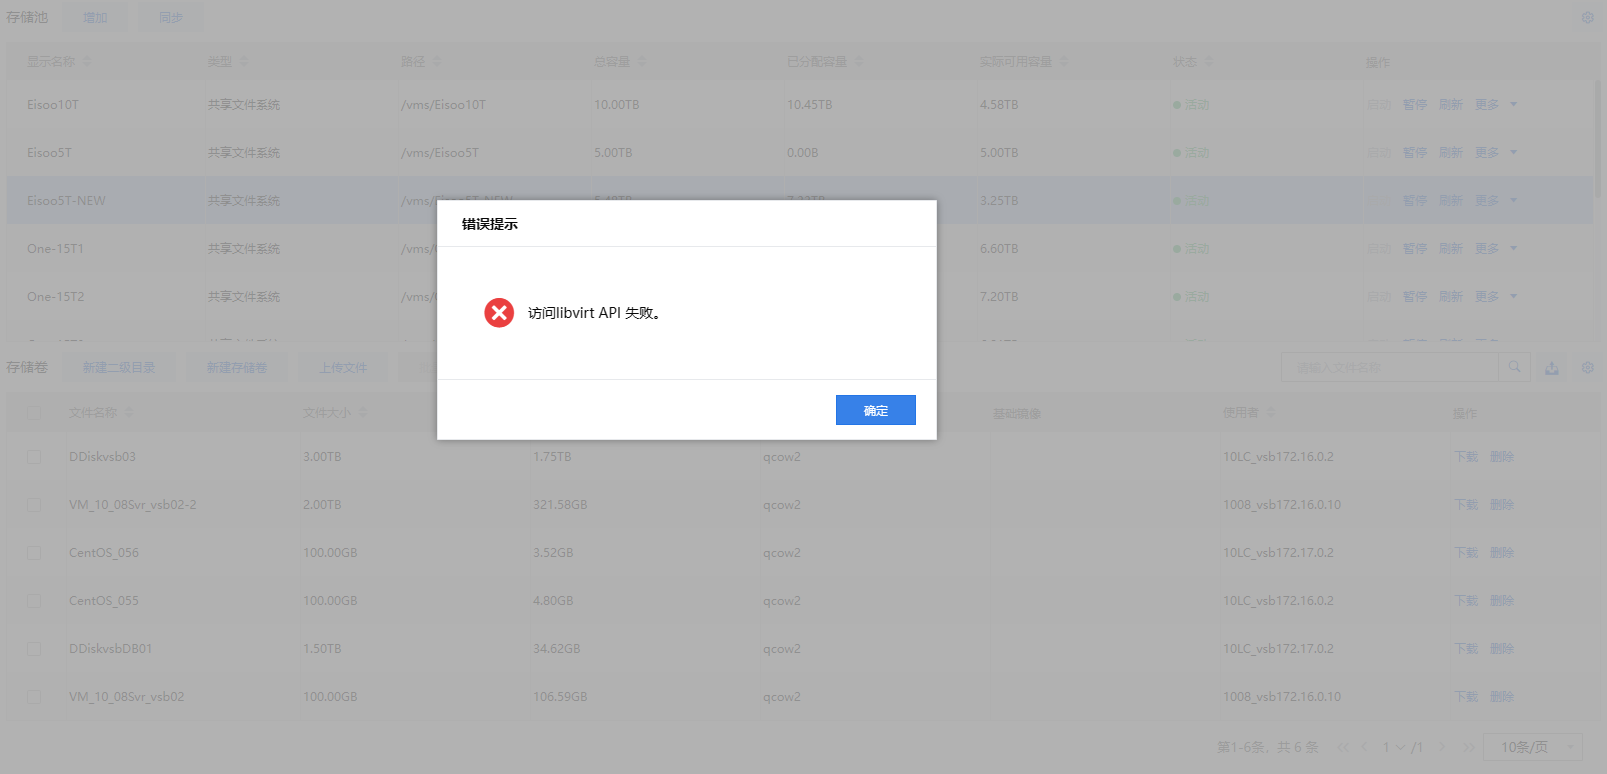
Task: Click 下载 for DDiskvsb03
Action: click(1466, 457)
